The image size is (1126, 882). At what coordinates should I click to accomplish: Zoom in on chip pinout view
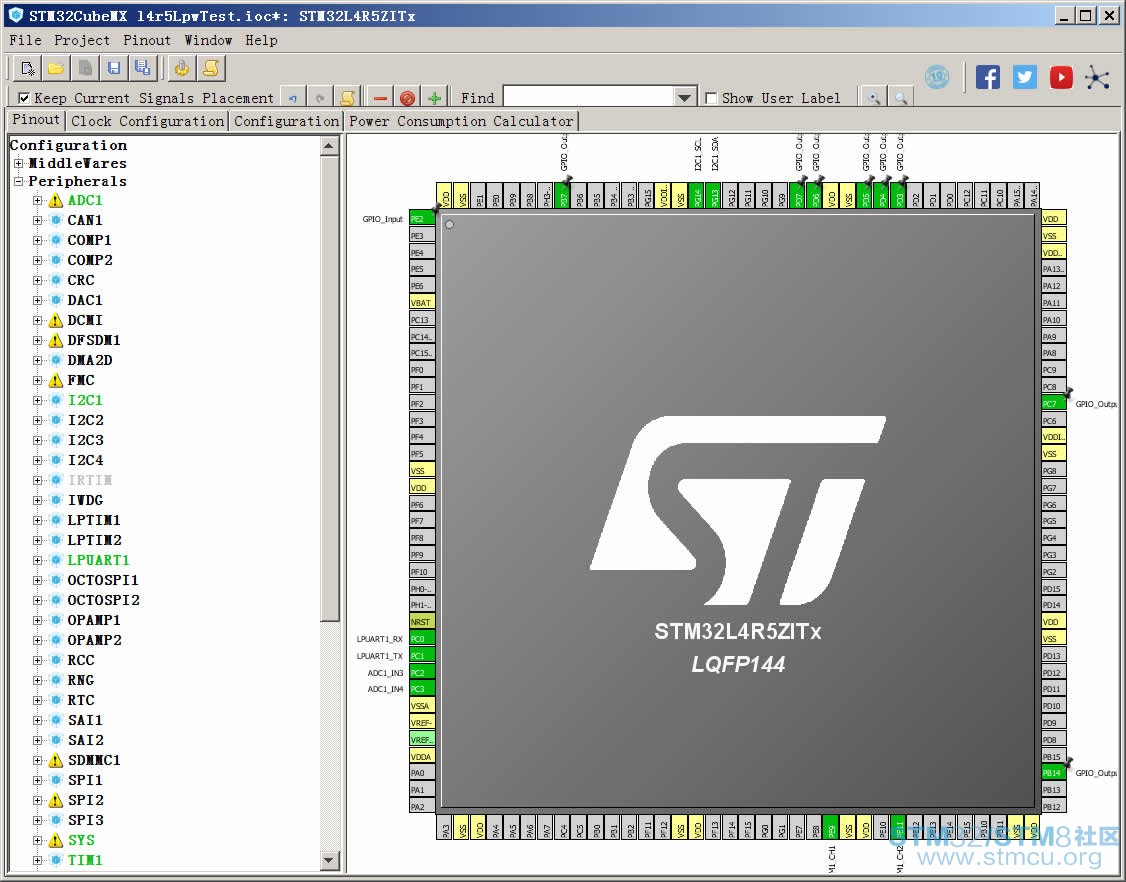[x=873, y=98]
